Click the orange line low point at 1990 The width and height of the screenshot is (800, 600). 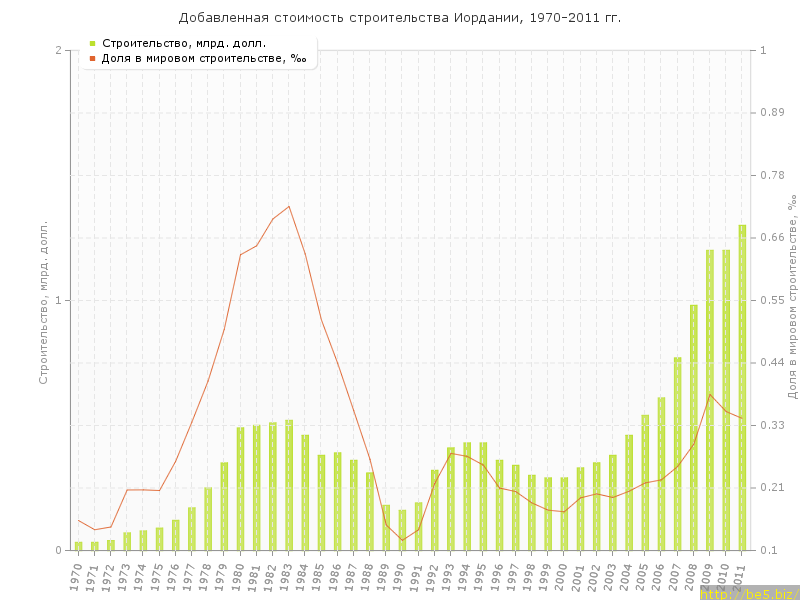point(402,540)
